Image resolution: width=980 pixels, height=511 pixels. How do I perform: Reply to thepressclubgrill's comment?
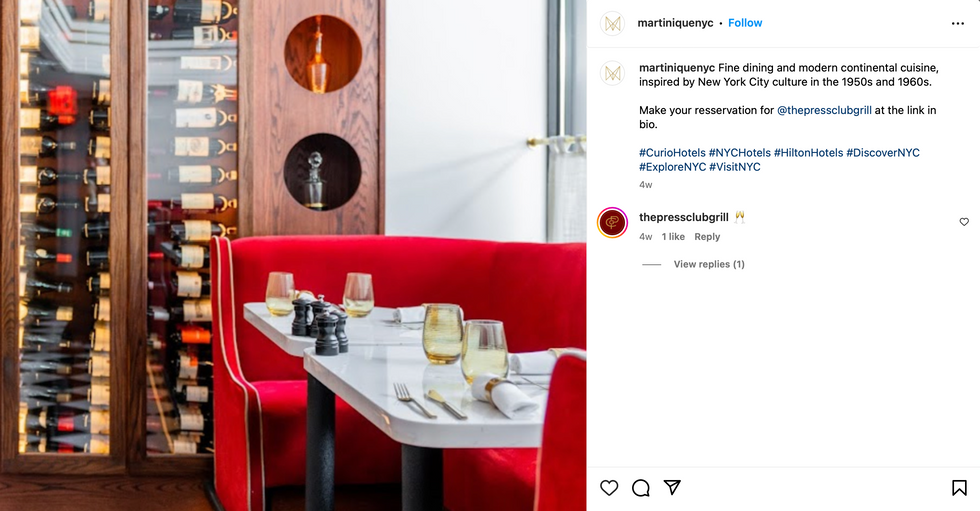(x=707, y=237)
